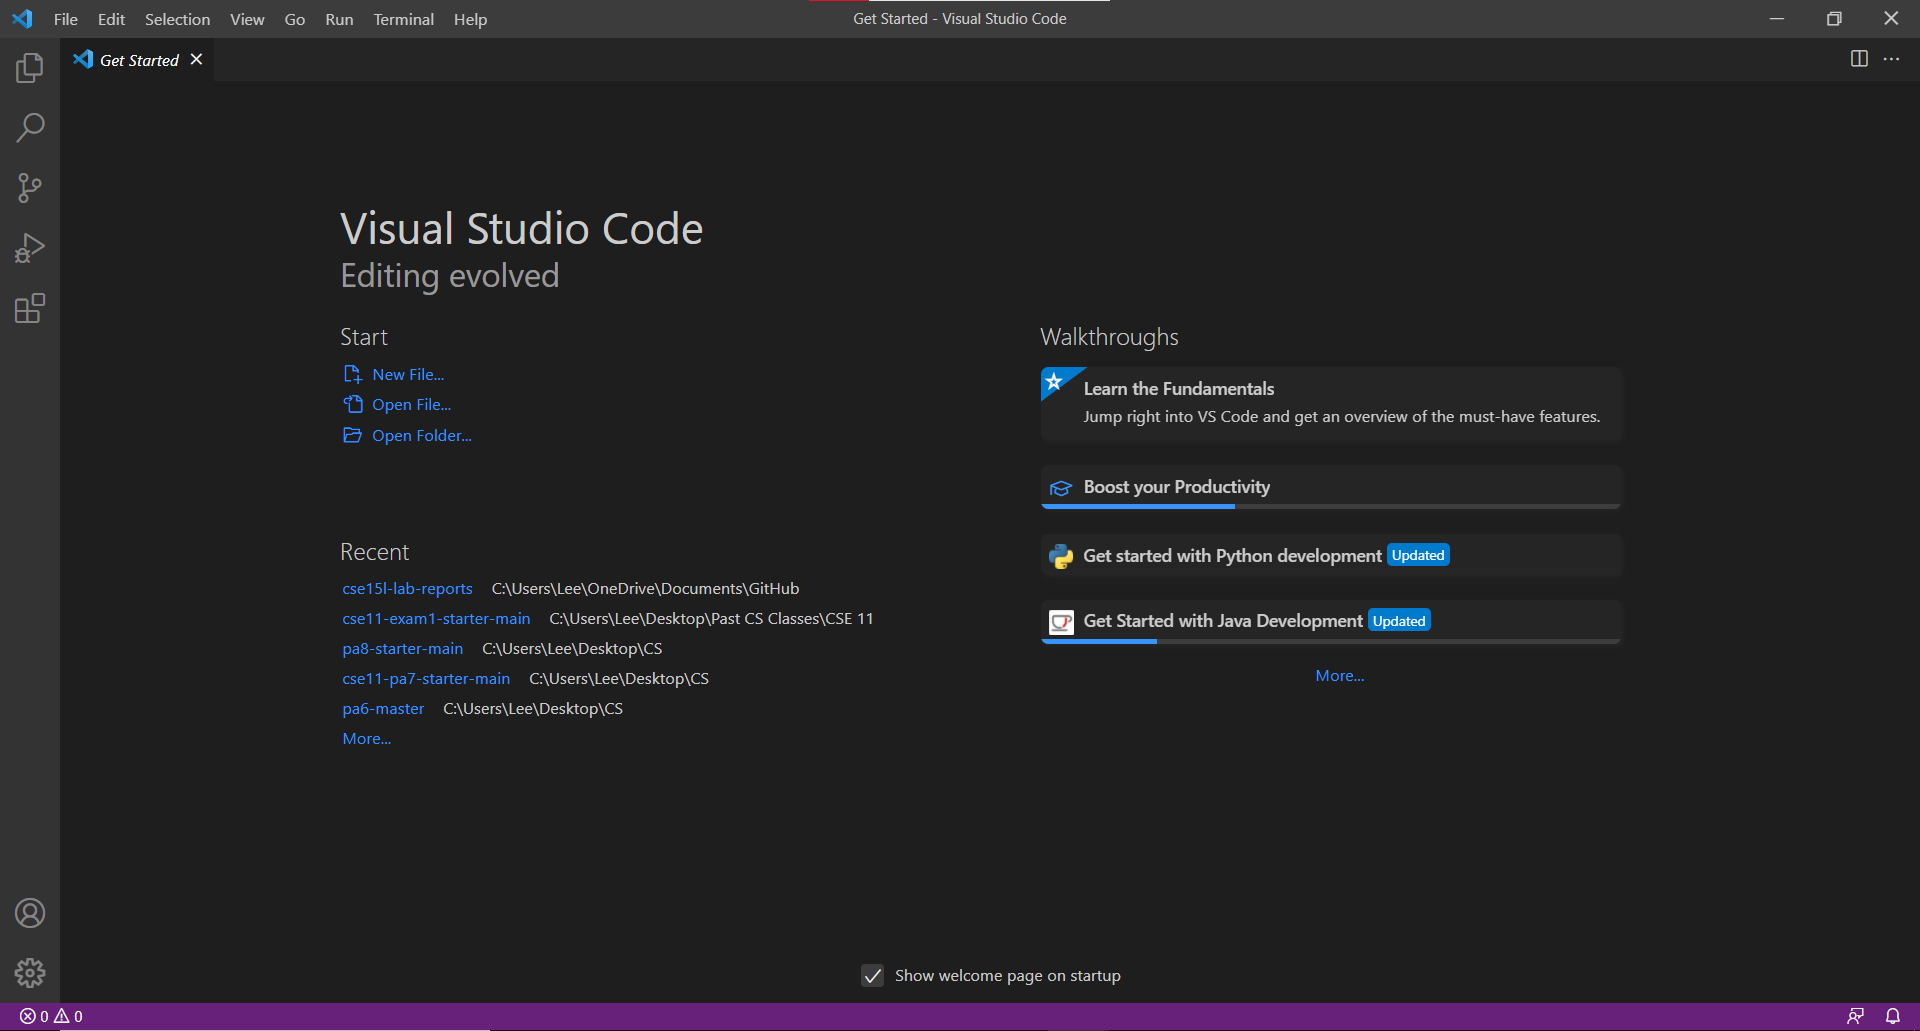Open the Terminal menu

click(403, 19)
